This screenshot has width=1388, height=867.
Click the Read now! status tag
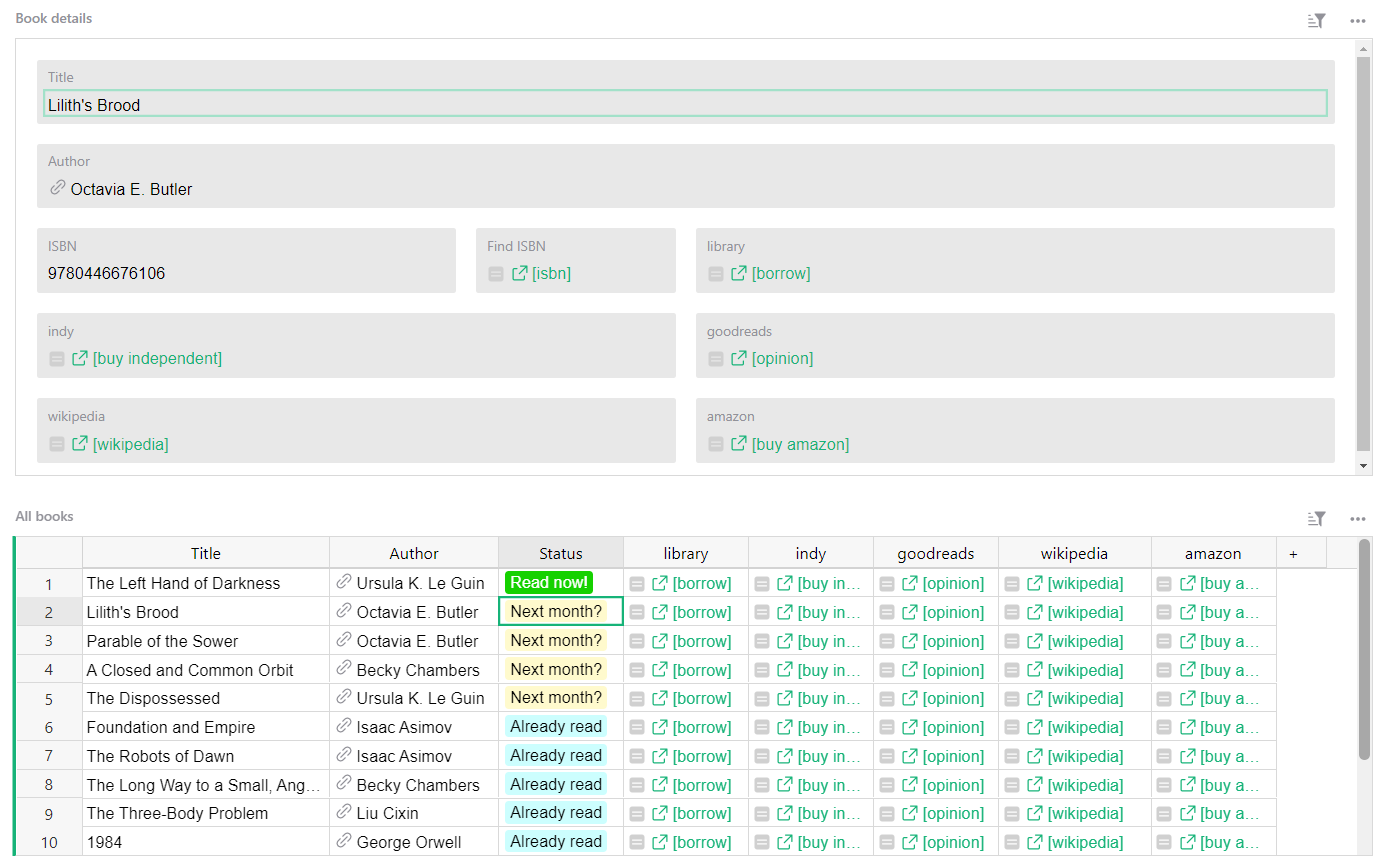point(549,582)
